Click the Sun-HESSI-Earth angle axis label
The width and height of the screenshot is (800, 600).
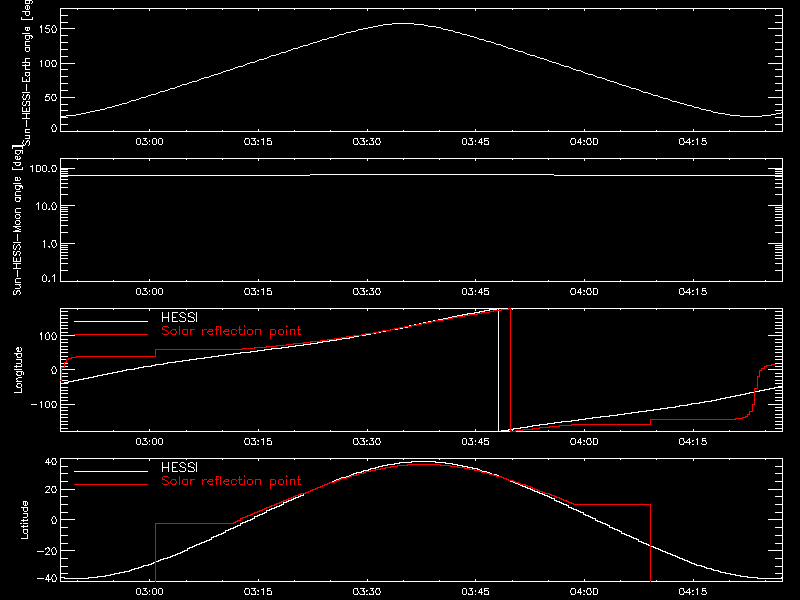(x=27, y=72)
